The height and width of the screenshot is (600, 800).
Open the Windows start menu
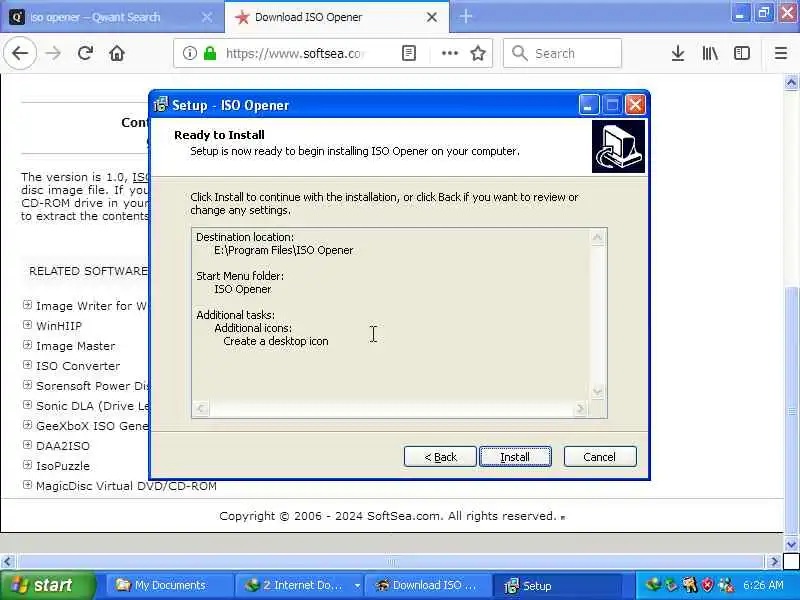47,585
